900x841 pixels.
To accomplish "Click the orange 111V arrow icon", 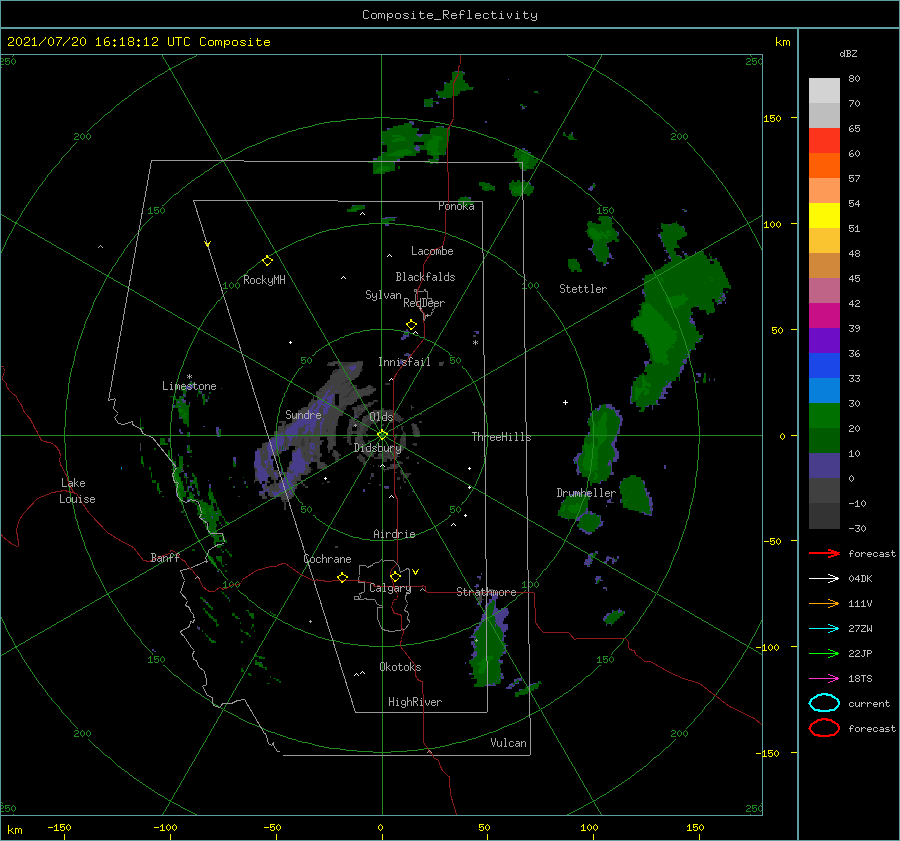I will (x=824, y=603).
